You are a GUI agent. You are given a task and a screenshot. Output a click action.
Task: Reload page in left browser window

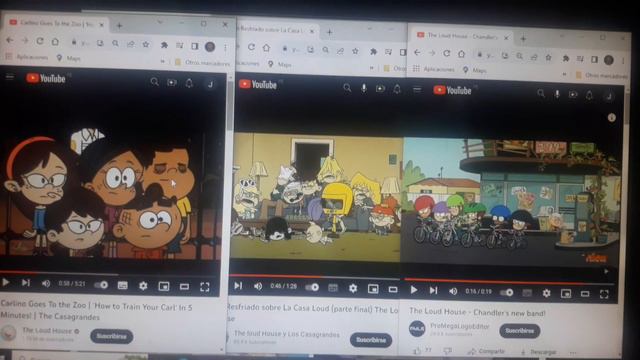(40, 41)
